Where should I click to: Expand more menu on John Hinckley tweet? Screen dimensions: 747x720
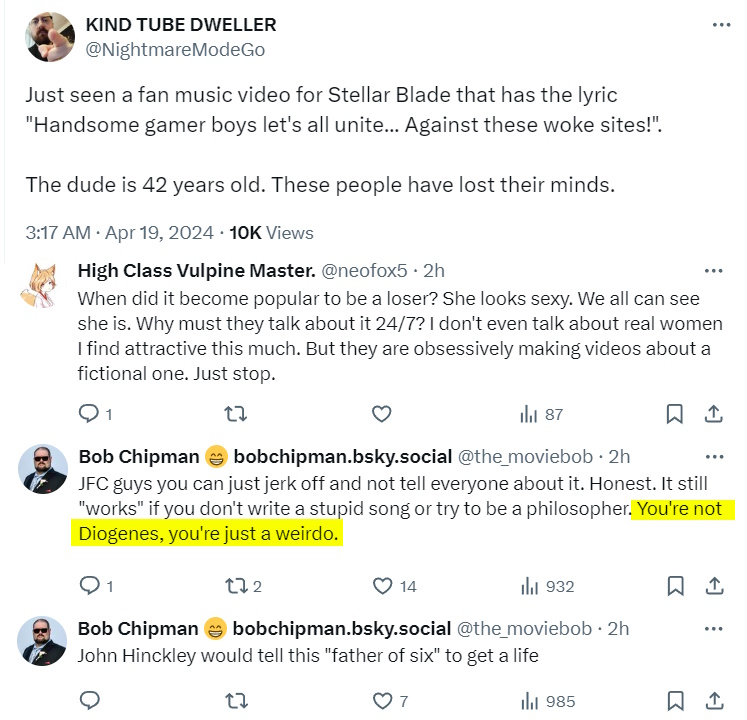pos(714,629)
